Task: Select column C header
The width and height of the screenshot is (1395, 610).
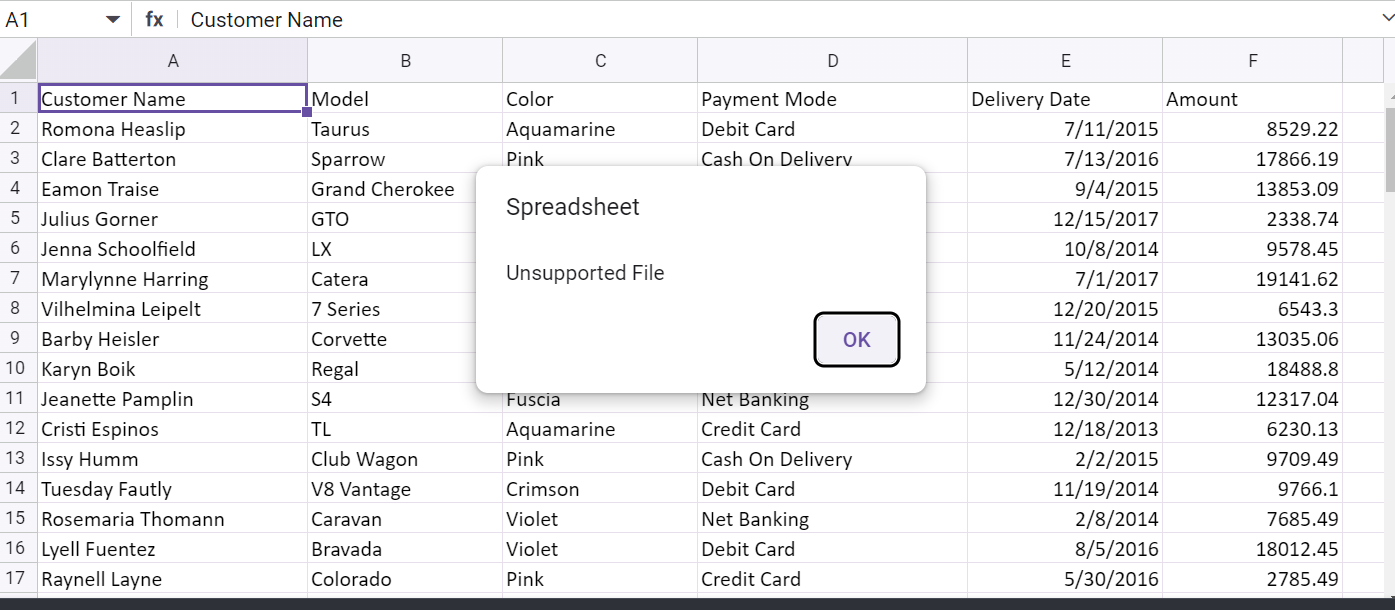Action: [x=600, y=61]
